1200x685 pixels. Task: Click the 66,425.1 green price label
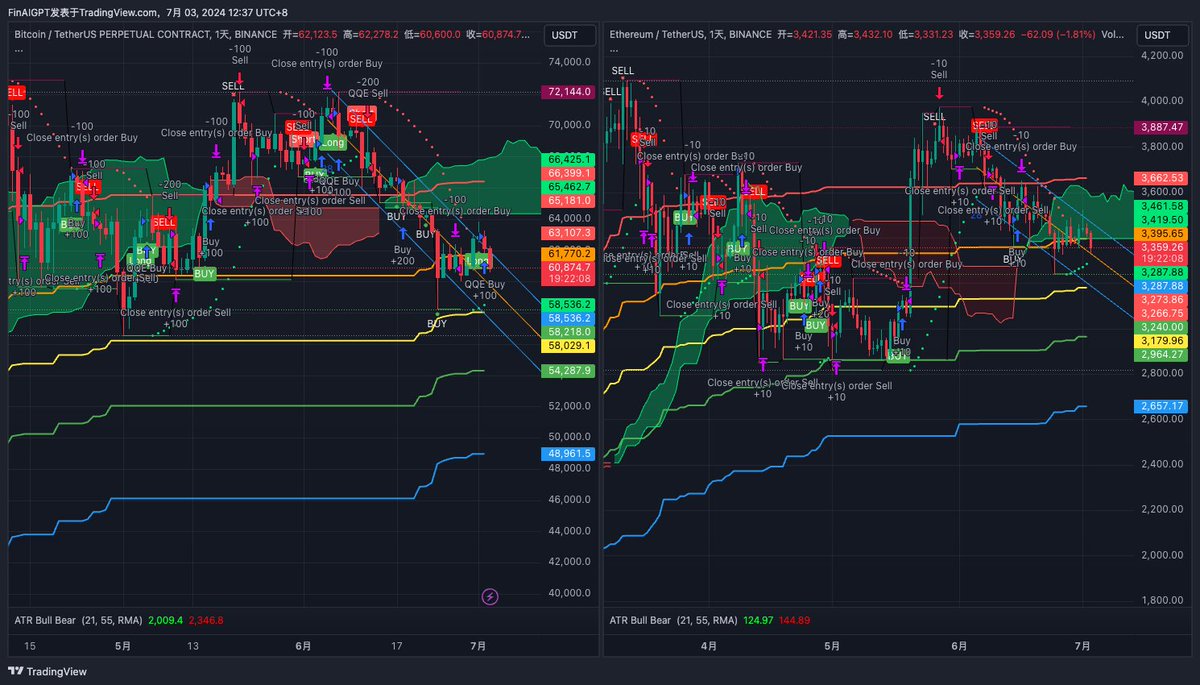tap(568, 159)
